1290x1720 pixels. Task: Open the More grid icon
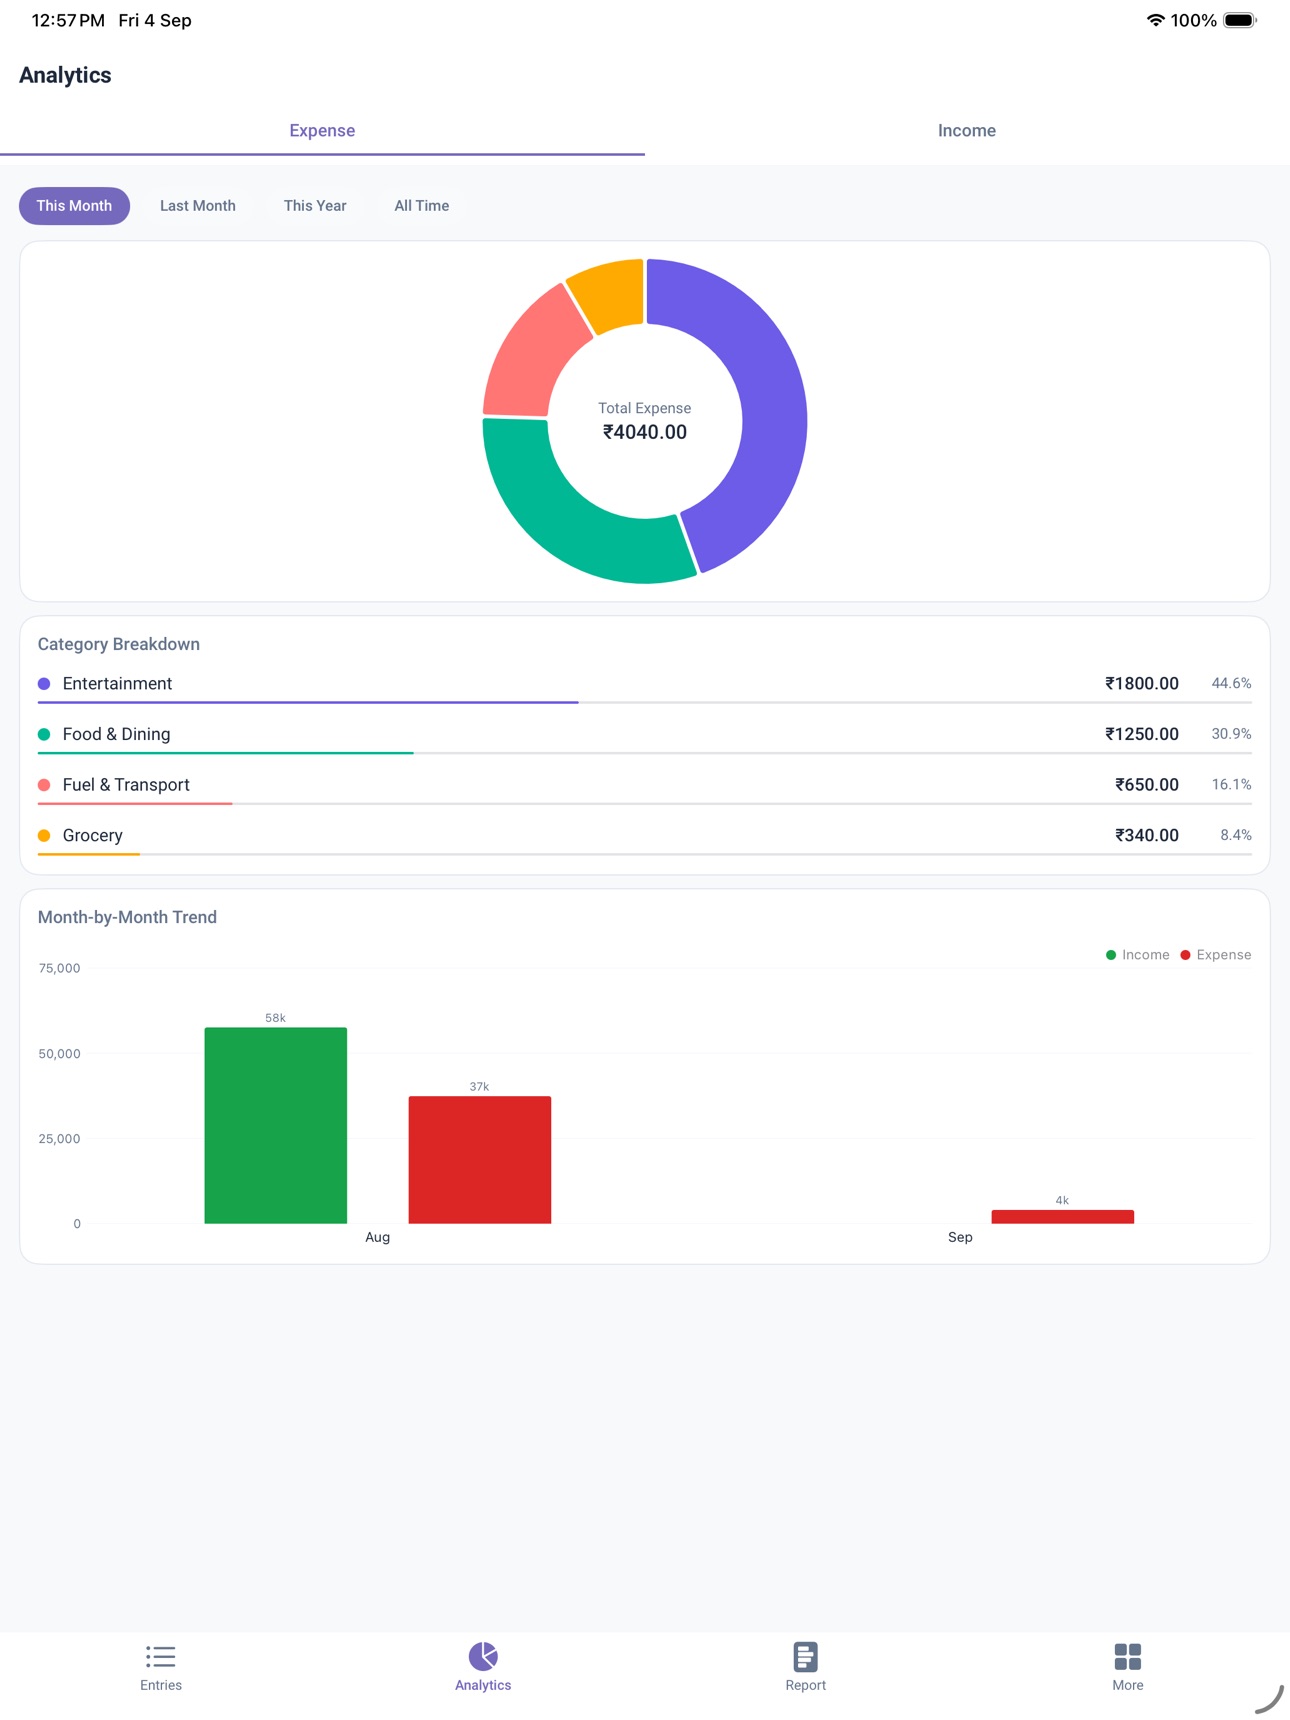click(x=1128, y=1657)
